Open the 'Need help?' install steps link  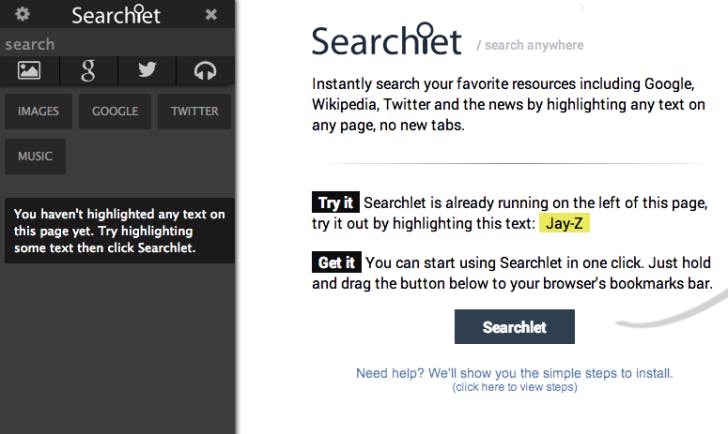tap(514, 373)
